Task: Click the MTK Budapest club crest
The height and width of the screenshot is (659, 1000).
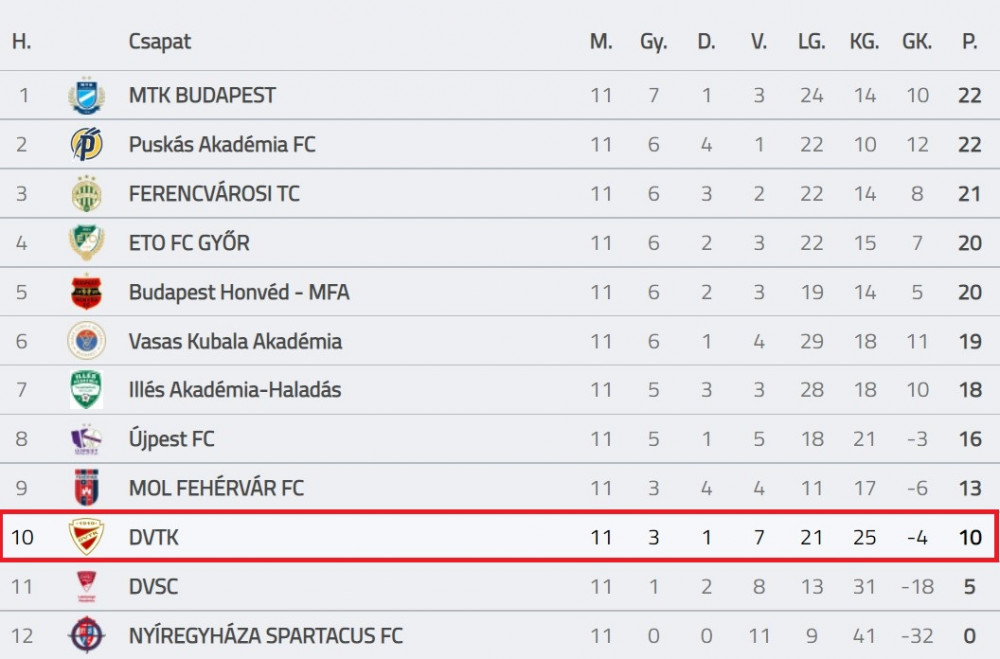Action: pyautogui.click(x=86, y=96)
